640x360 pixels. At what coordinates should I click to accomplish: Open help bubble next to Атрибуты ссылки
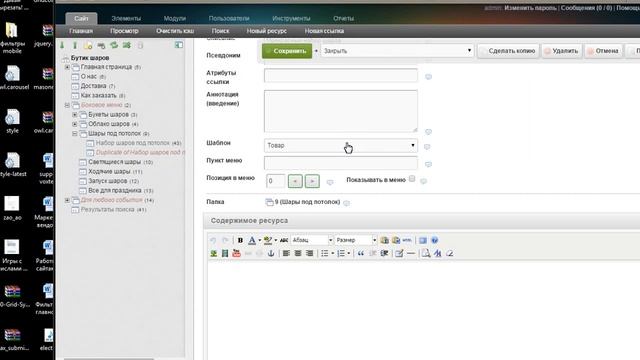click(428, 77)
